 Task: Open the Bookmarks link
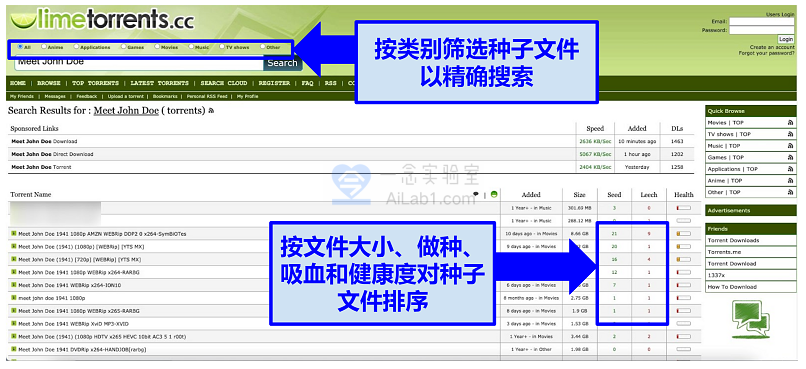coord(165,96)
